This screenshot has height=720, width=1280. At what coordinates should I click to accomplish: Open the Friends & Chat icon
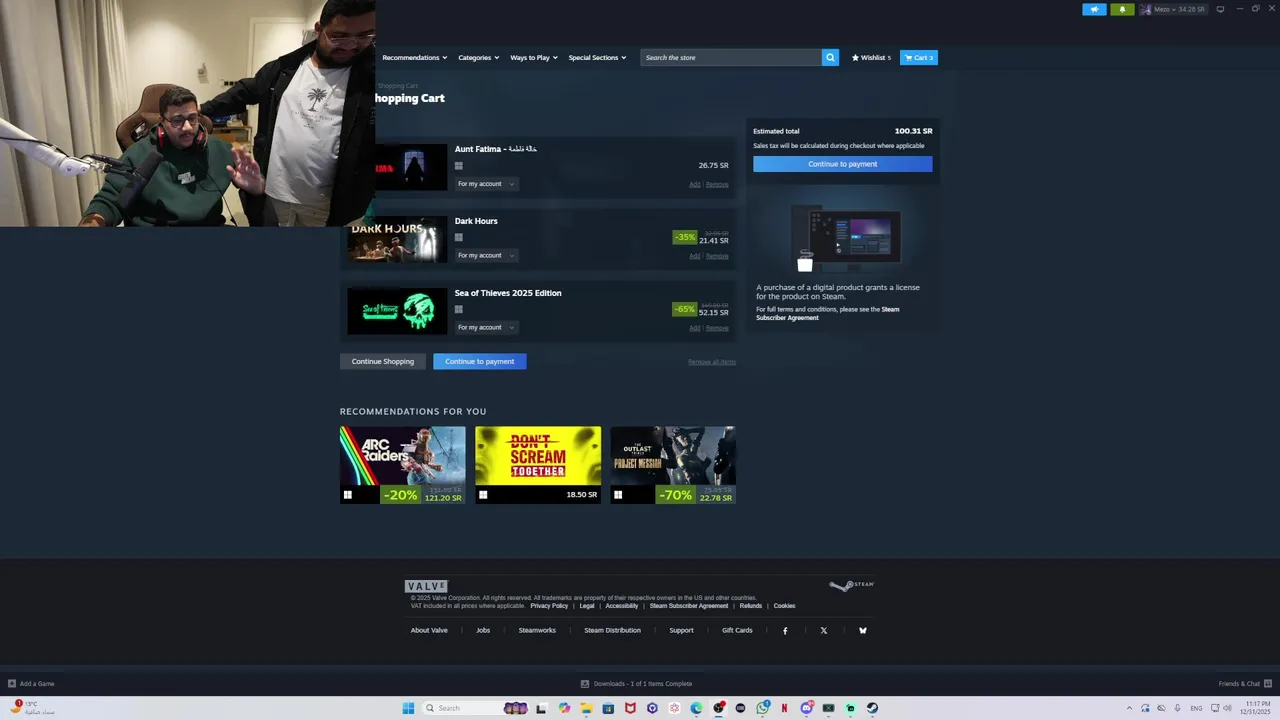1268,684
